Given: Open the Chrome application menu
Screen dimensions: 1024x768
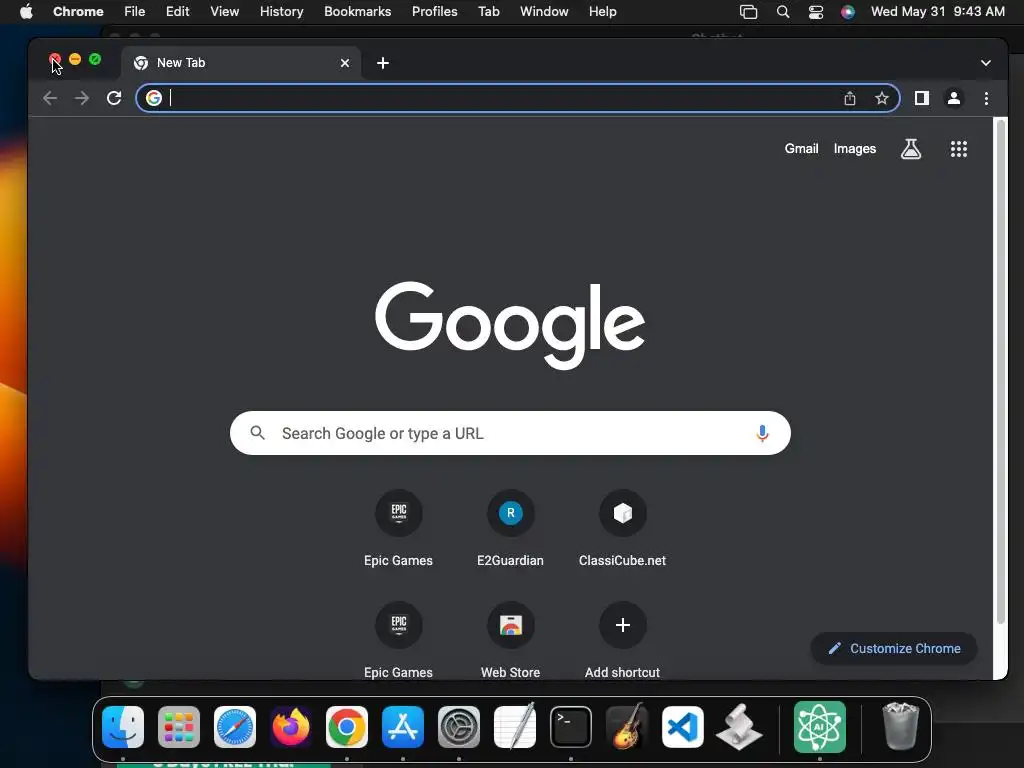Looking at the screenshot, I should coord(78,12).
